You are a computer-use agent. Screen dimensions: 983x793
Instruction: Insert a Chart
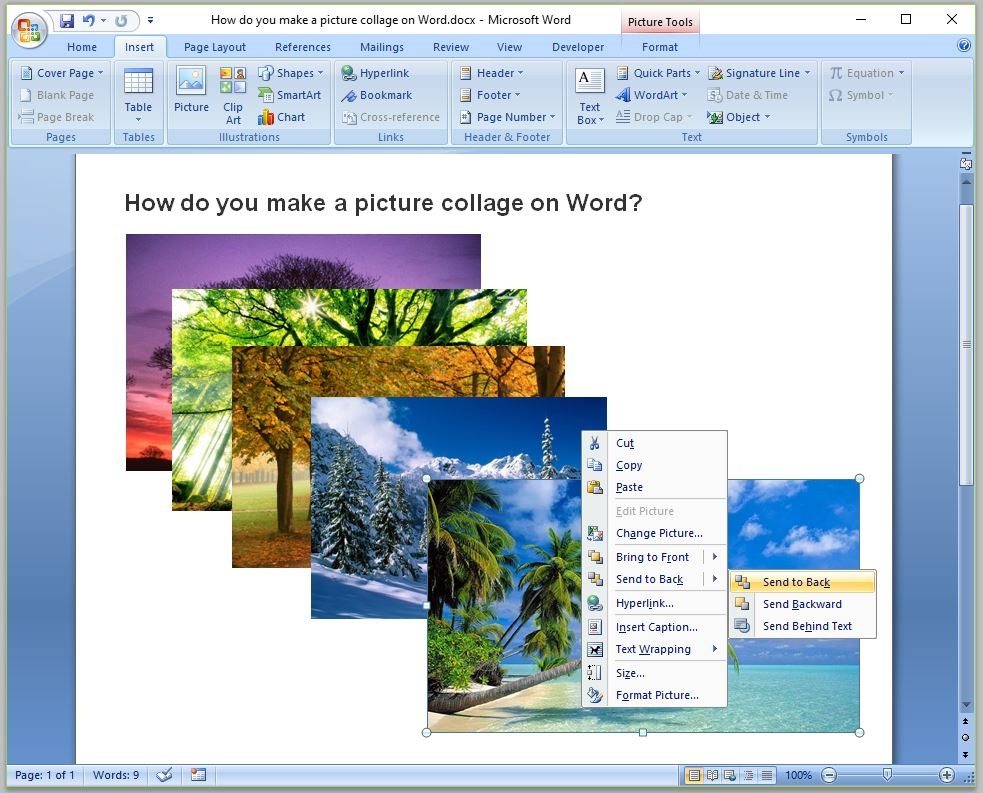[281, 117]
